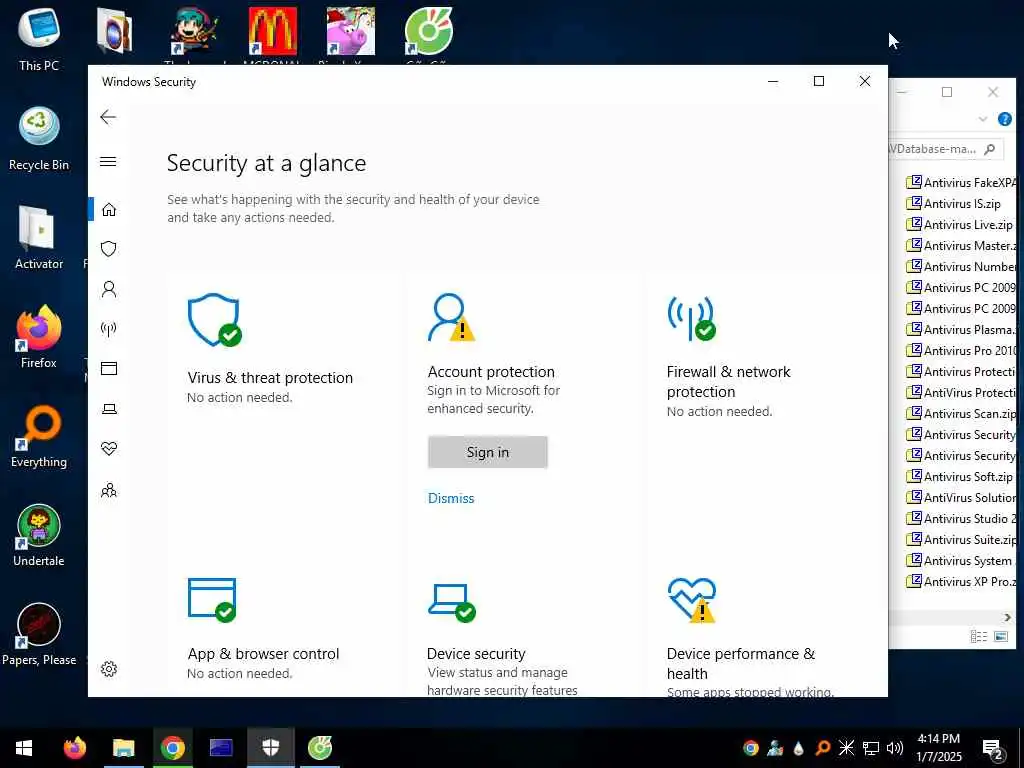Open Firewall & network protection tile icon
The image size is (1024, 768).
click(691, 318)
